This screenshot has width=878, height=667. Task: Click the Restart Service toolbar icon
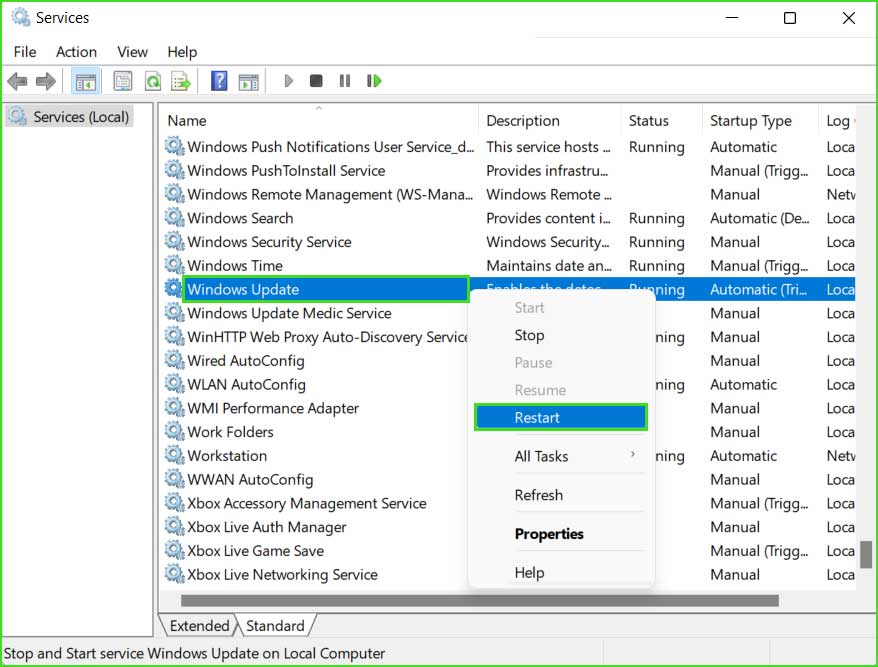(374, 81)
